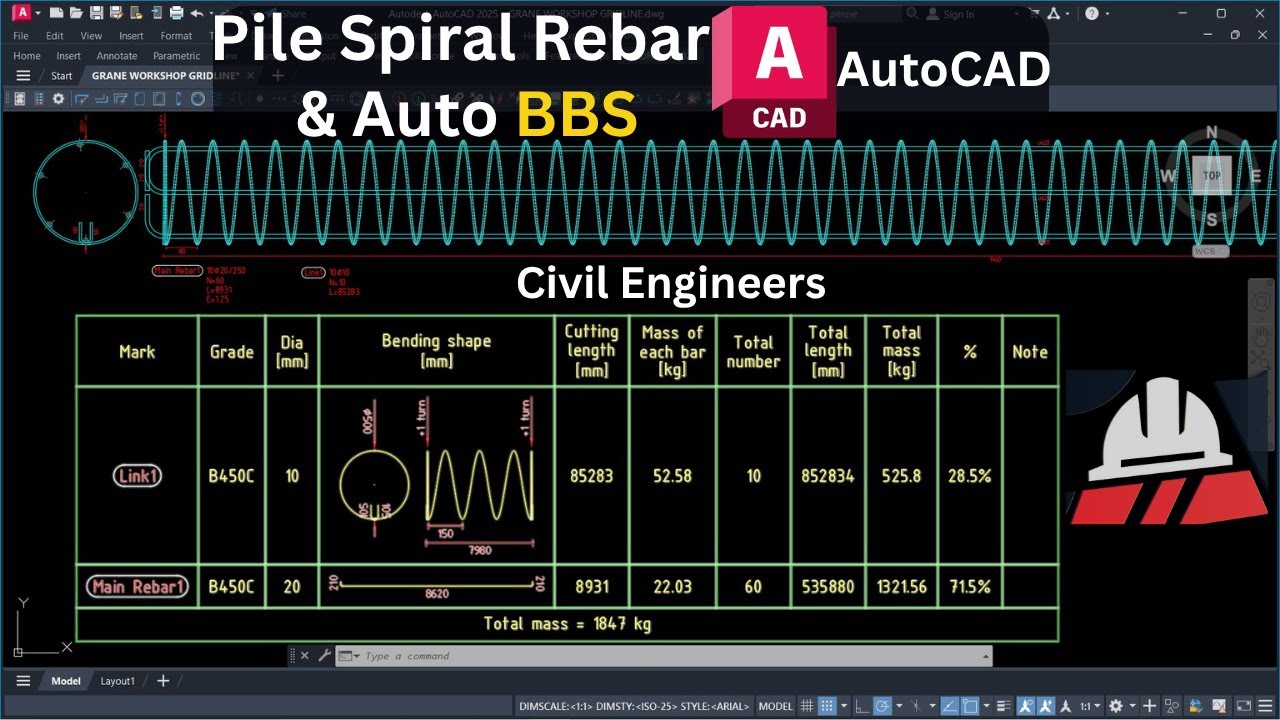
Task: Toggle polar tracking in status bar
Action: (882, 706)
